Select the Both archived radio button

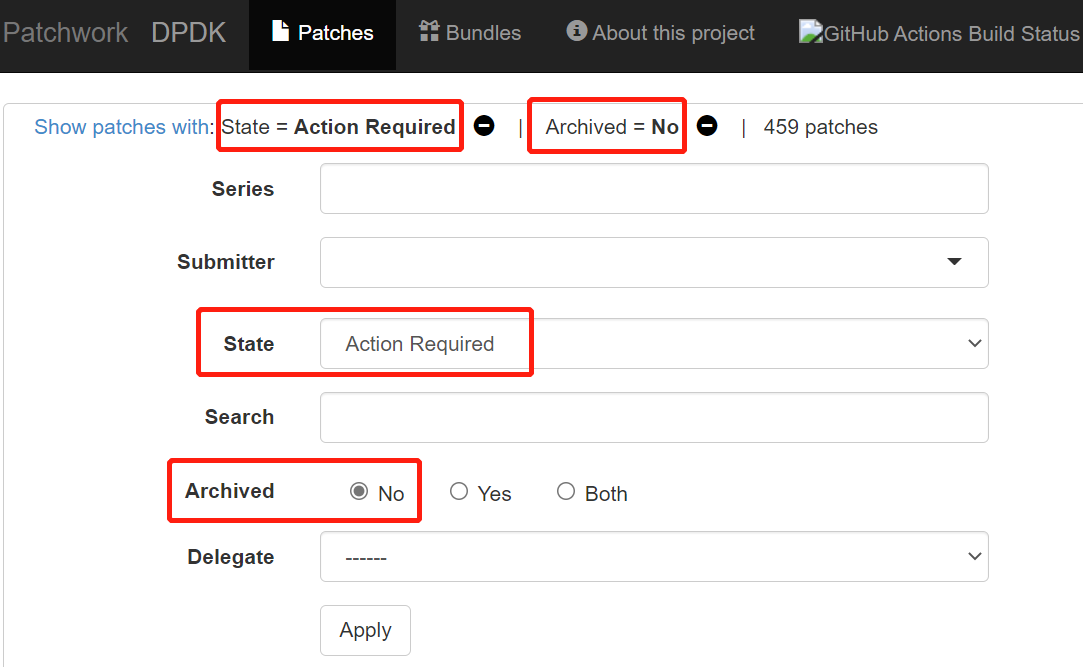coord(566,491)
